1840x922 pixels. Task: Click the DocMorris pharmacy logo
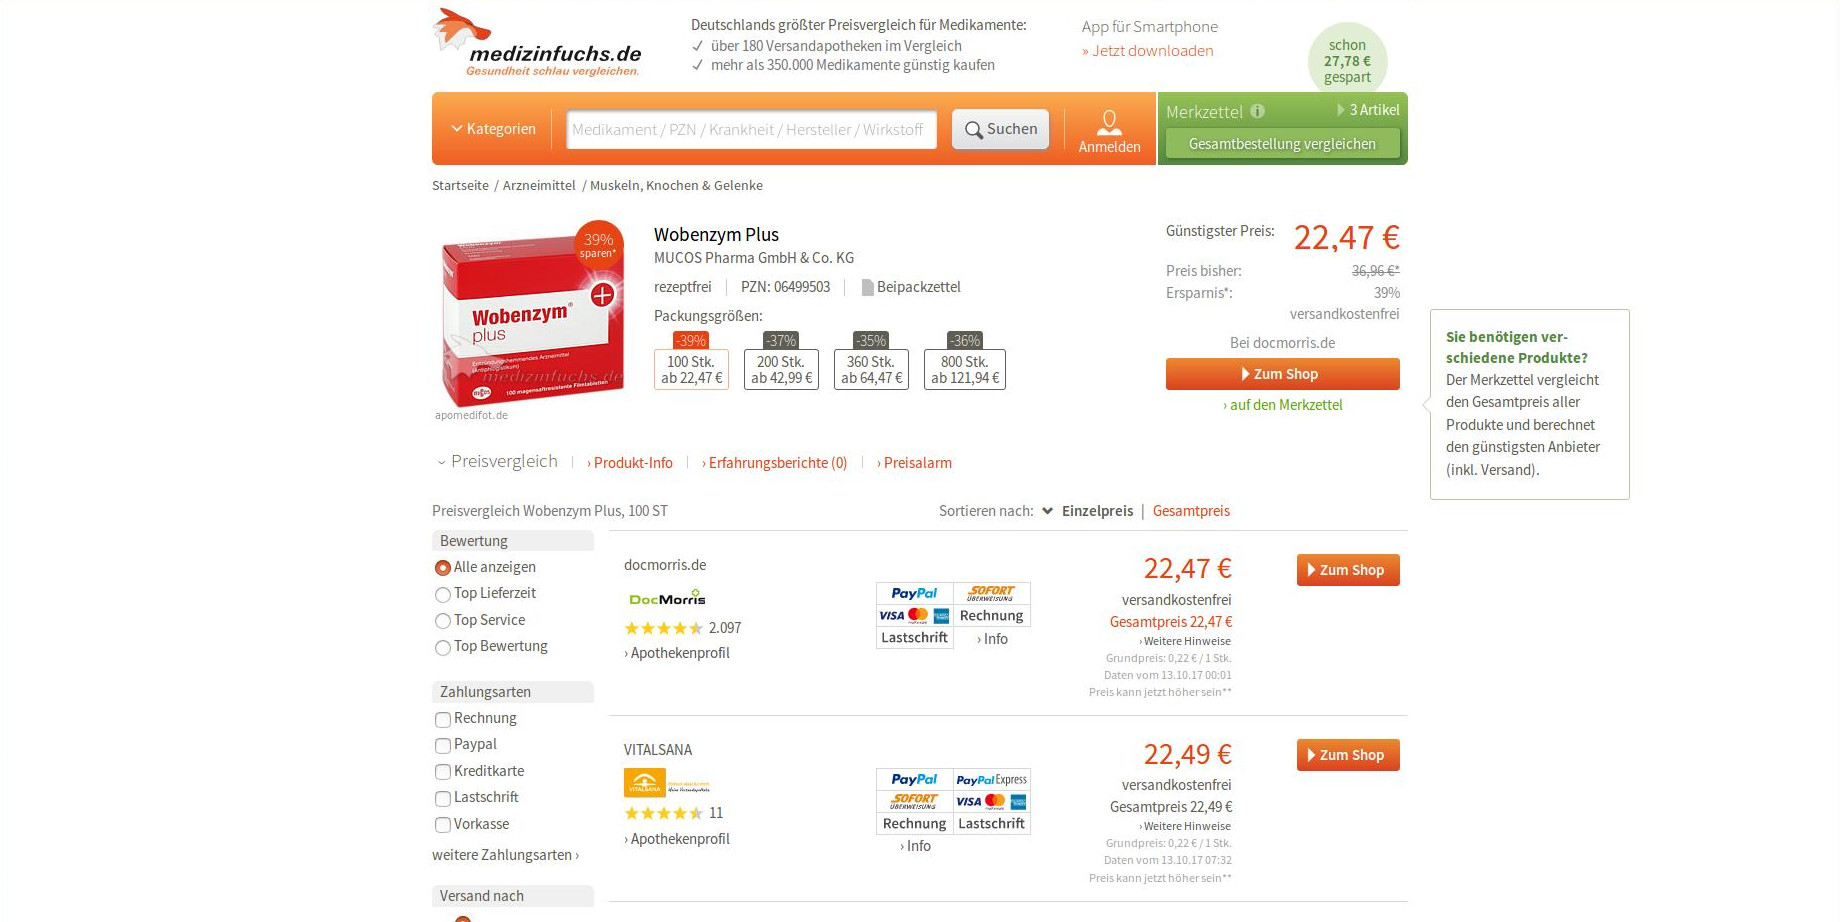667,598
